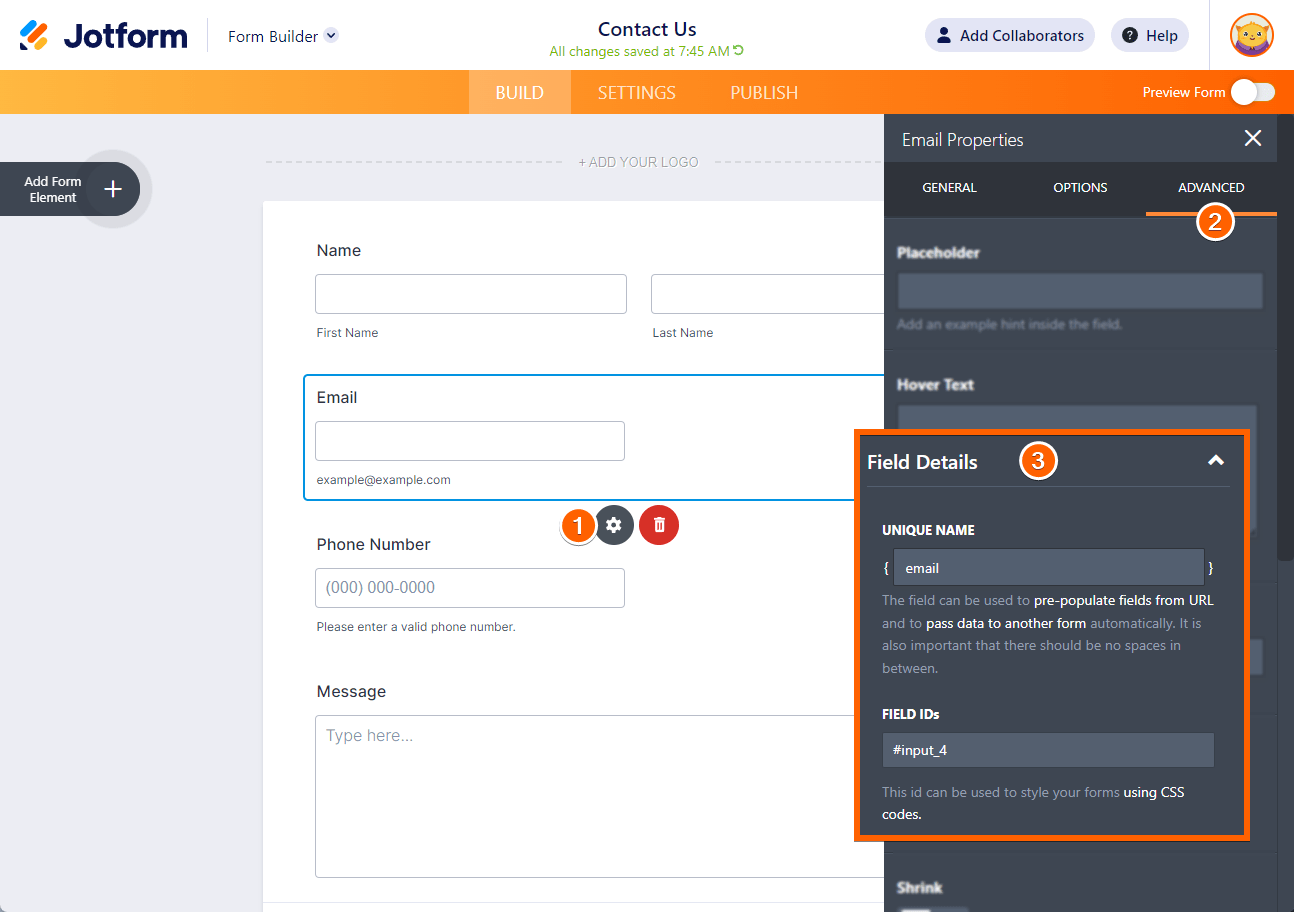Switch to the BUILD tab
The width and height of the screenshot is (1294, 912).
coord(520,92)
